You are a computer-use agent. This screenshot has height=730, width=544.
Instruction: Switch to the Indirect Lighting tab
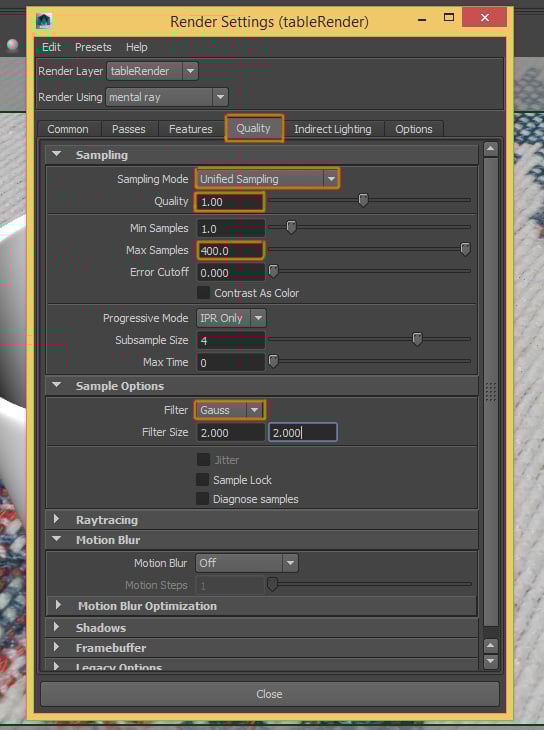click(x=333, y=129)
